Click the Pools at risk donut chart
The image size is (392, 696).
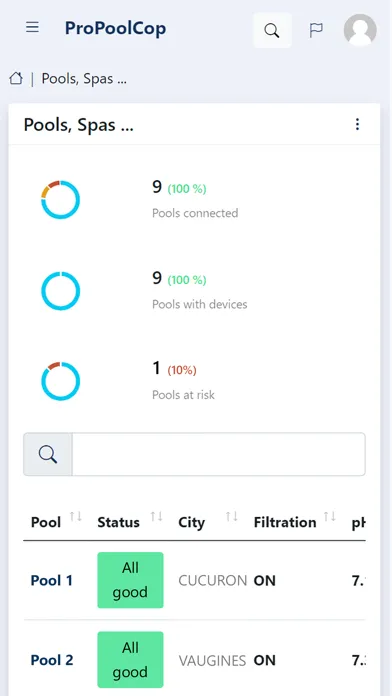tap(60, 381)
